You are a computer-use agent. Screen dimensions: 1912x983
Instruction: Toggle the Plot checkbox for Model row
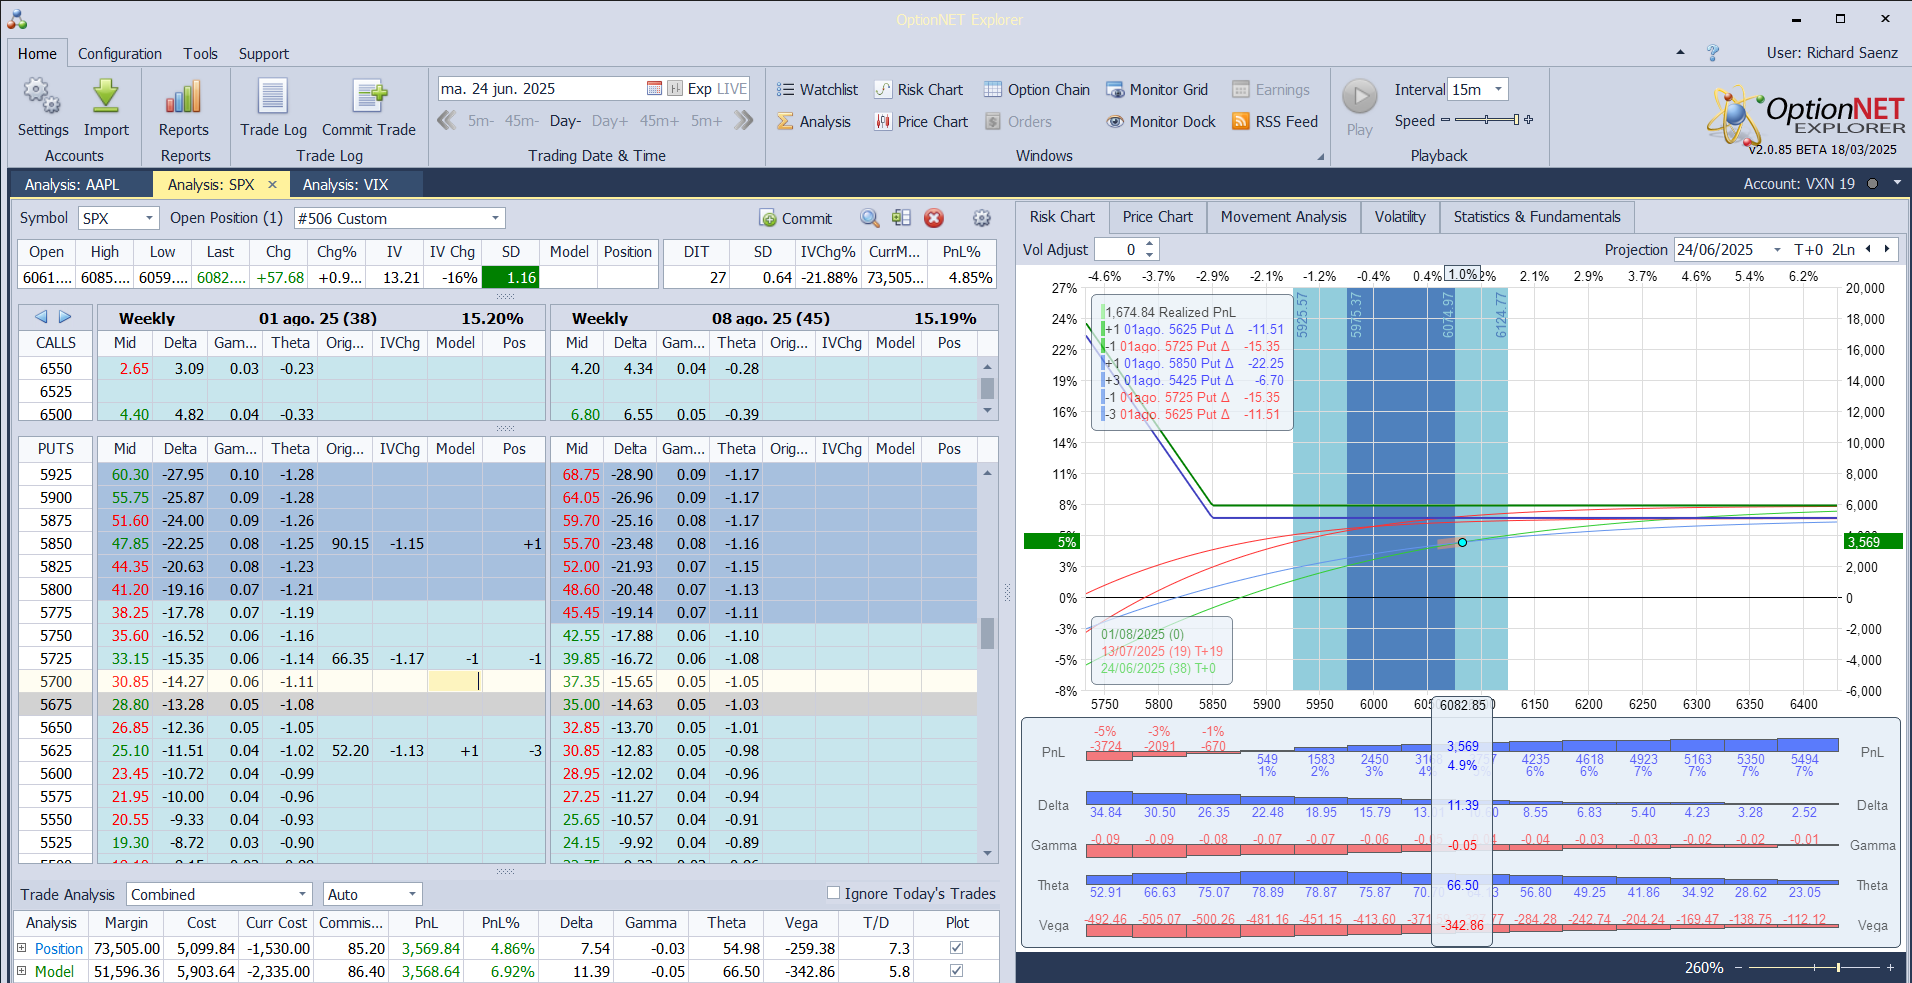coord(956,971)
